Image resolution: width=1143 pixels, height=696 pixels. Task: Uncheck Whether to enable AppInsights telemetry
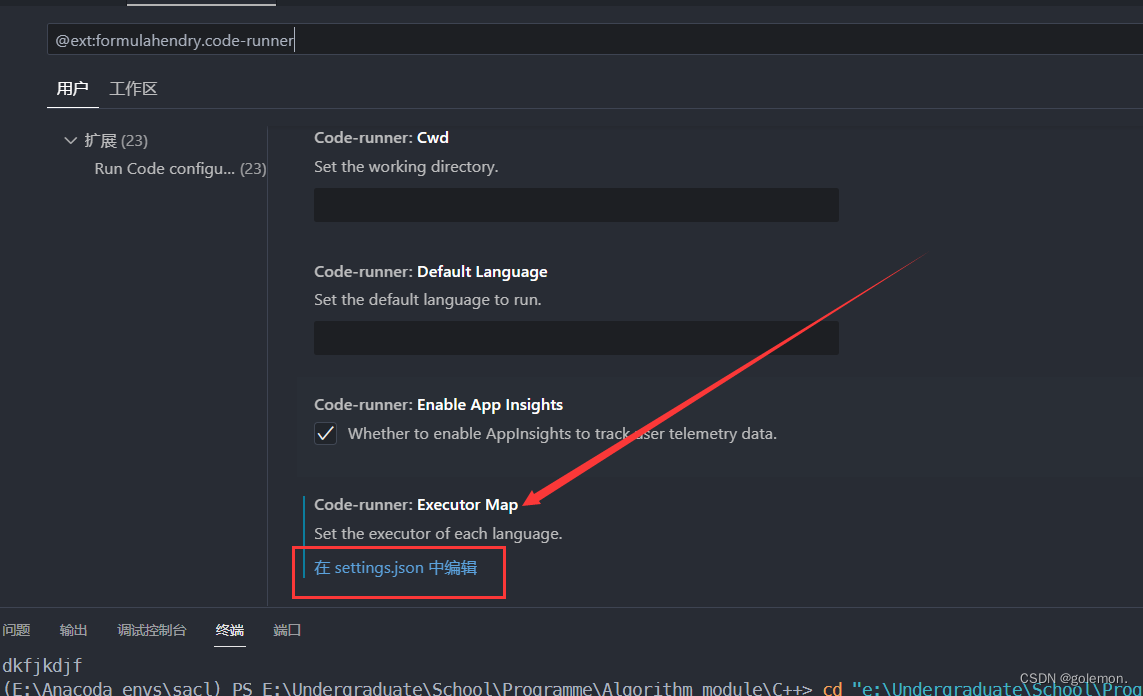coord(325,433)
